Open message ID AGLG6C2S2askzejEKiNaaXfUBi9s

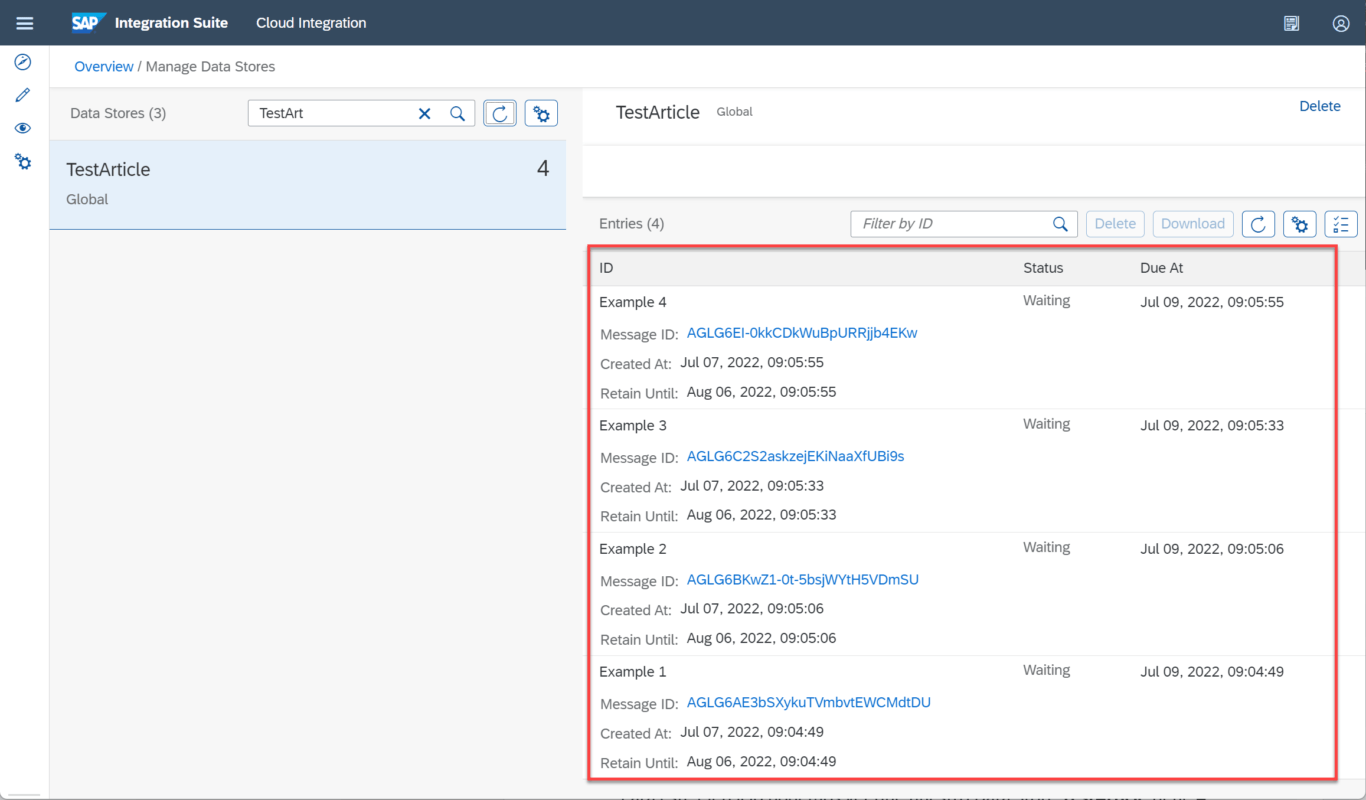pos(795,456)
